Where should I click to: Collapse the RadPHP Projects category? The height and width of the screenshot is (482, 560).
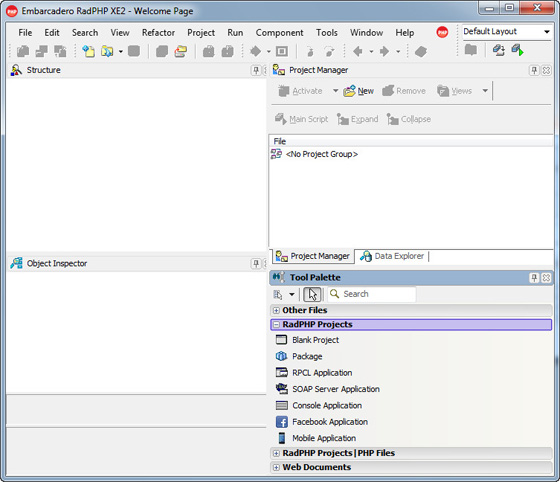pos(276,325)
